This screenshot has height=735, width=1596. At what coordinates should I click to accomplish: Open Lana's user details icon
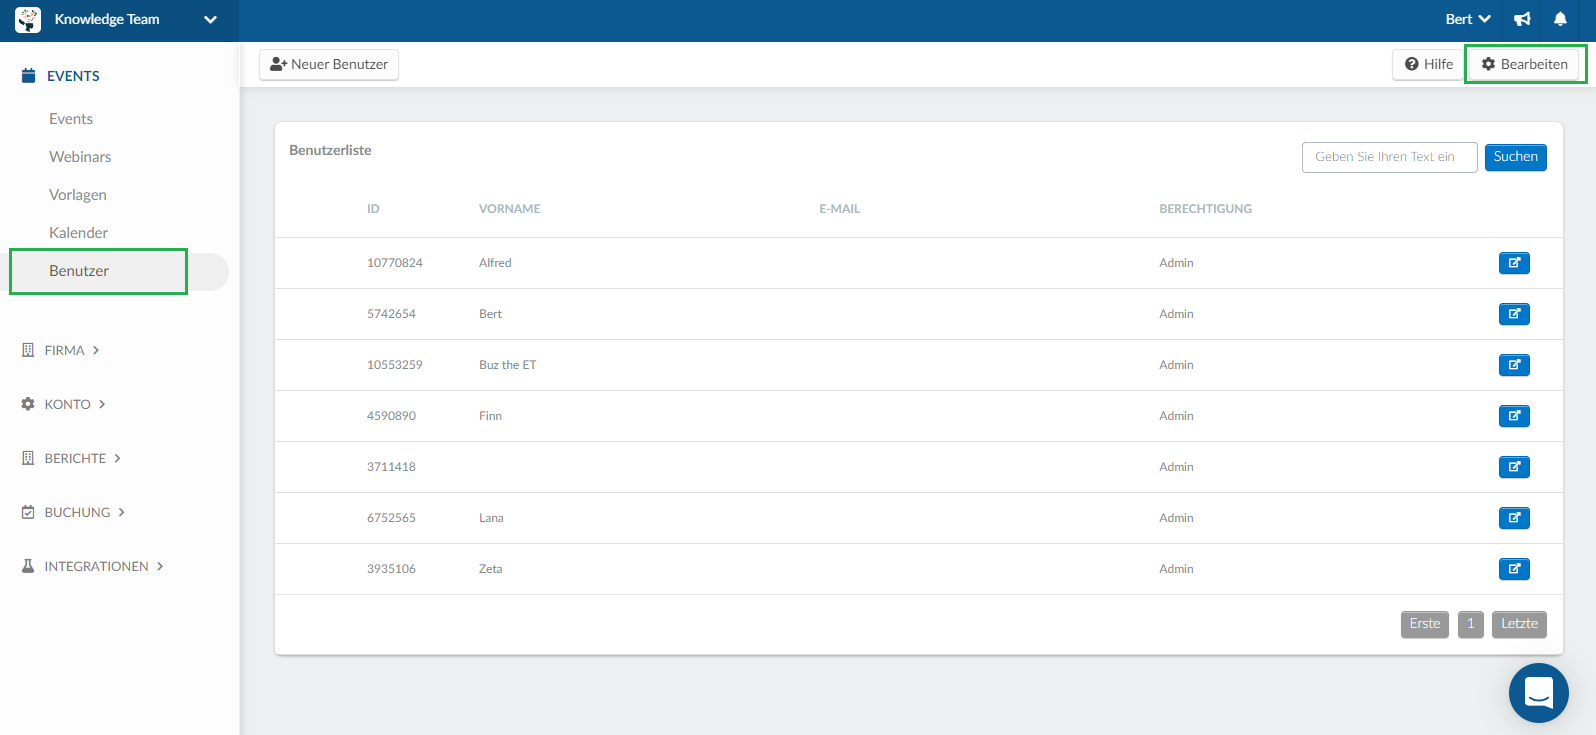pyautogui.click(x=1514, y=518)
